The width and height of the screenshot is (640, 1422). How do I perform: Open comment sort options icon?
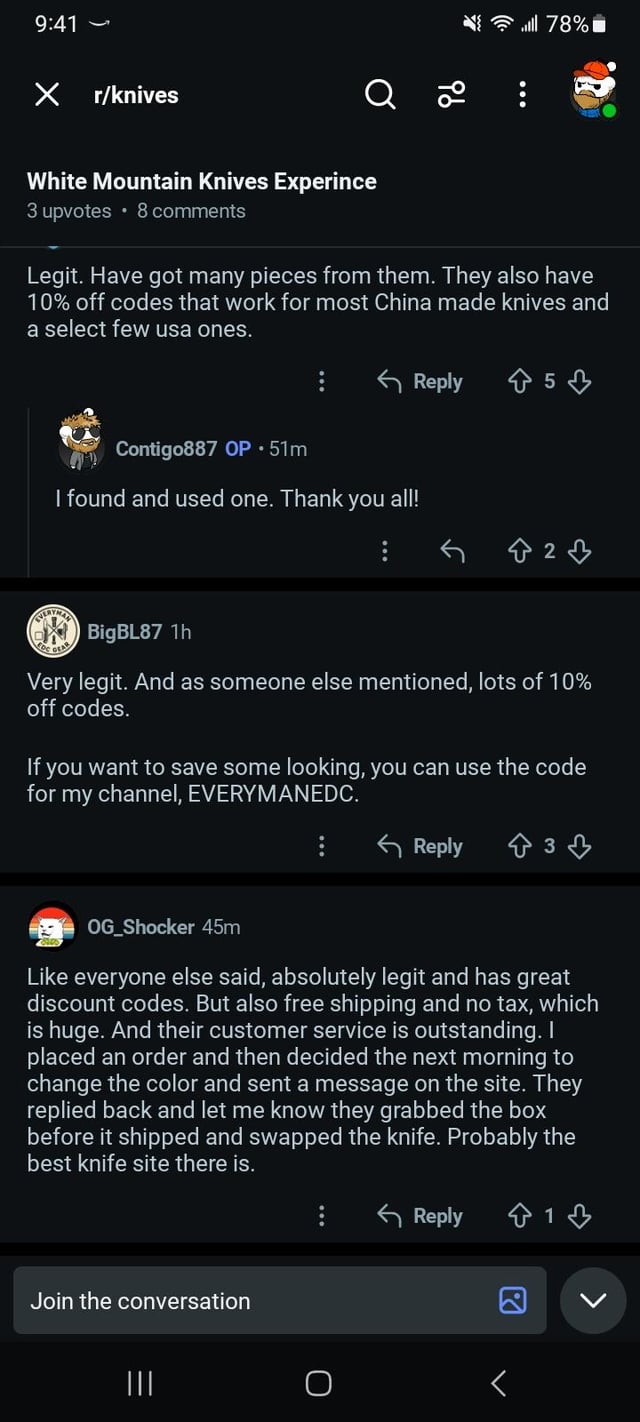(451, 95)
